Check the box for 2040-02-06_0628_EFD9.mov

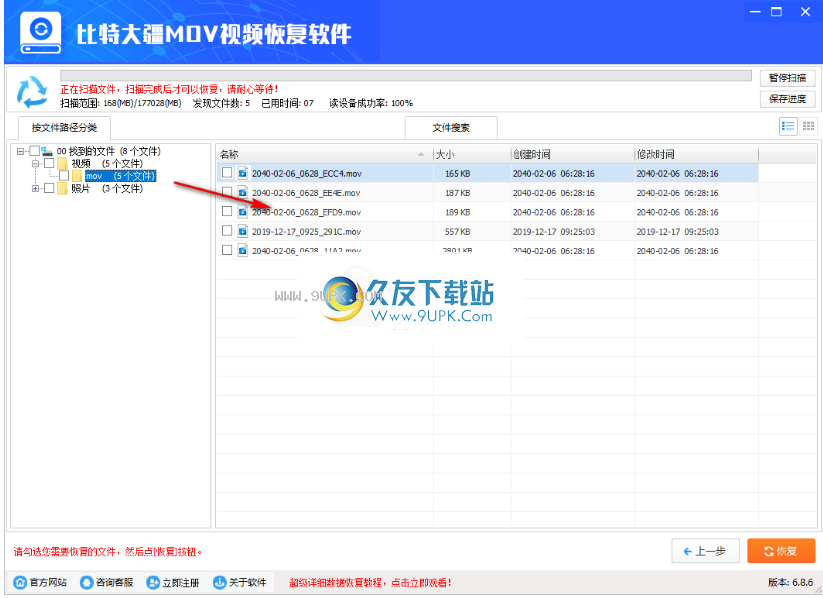point(227,211)
